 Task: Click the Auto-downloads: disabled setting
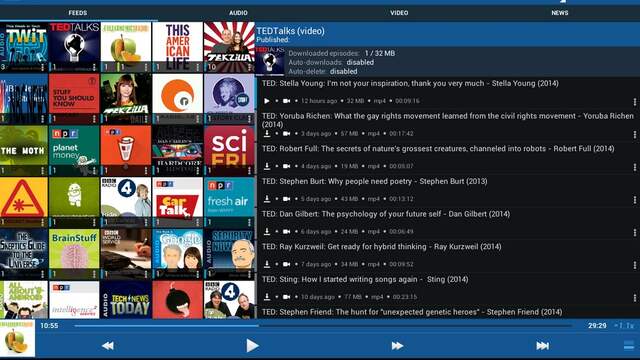pyautogui.click(x=331, y=62)
